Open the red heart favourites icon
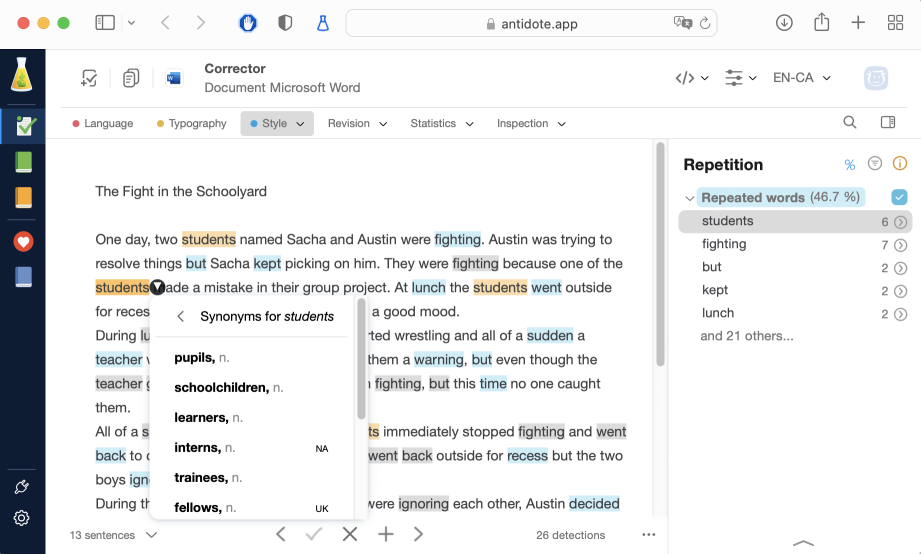921x554 pixels. [23, 242]
